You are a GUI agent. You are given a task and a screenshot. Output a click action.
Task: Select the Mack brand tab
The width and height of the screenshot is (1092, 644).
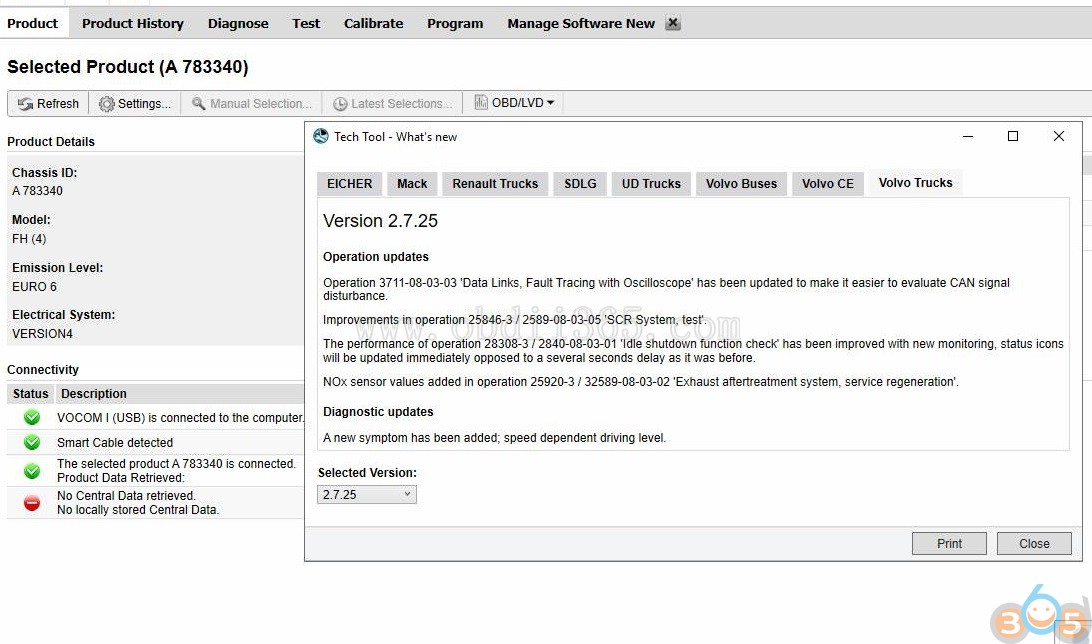pos(412,184)
